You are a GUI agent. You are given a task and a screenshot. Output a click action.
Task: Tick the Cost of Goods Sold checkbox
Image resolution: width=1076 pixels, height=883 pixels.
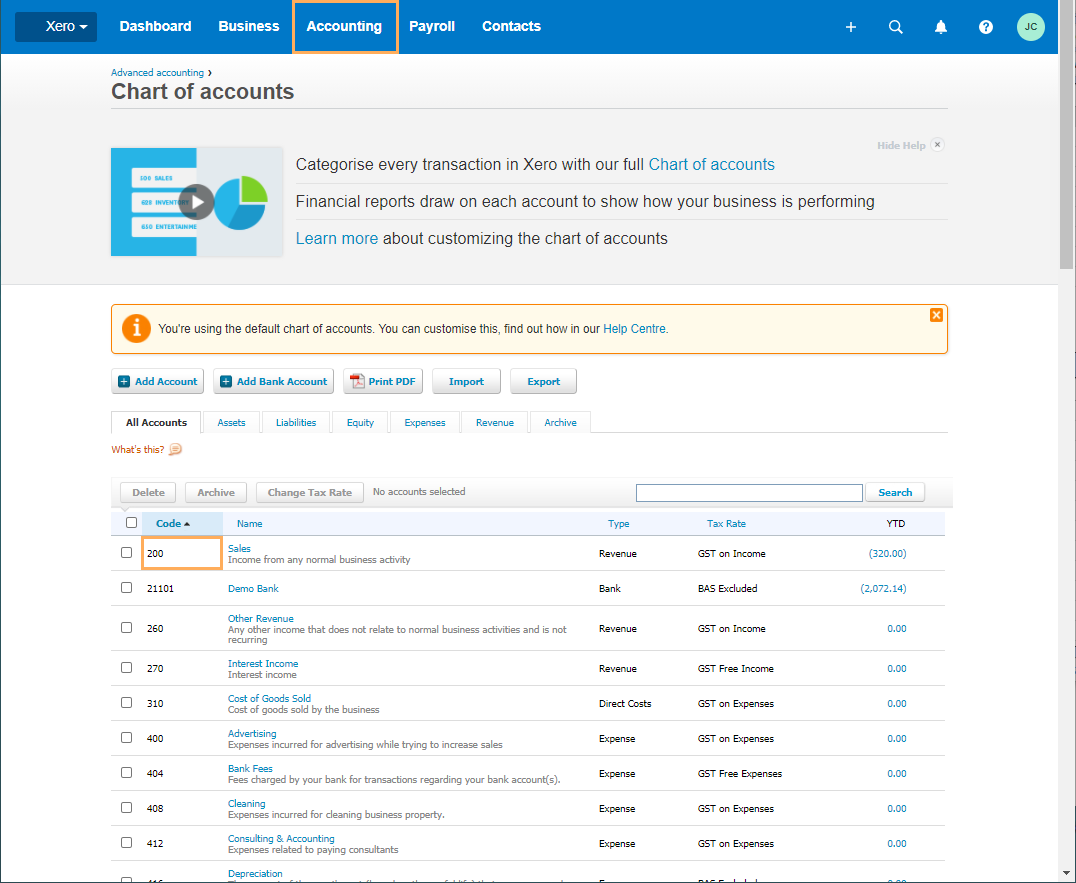pyautogui.click(x=126, y=703)
